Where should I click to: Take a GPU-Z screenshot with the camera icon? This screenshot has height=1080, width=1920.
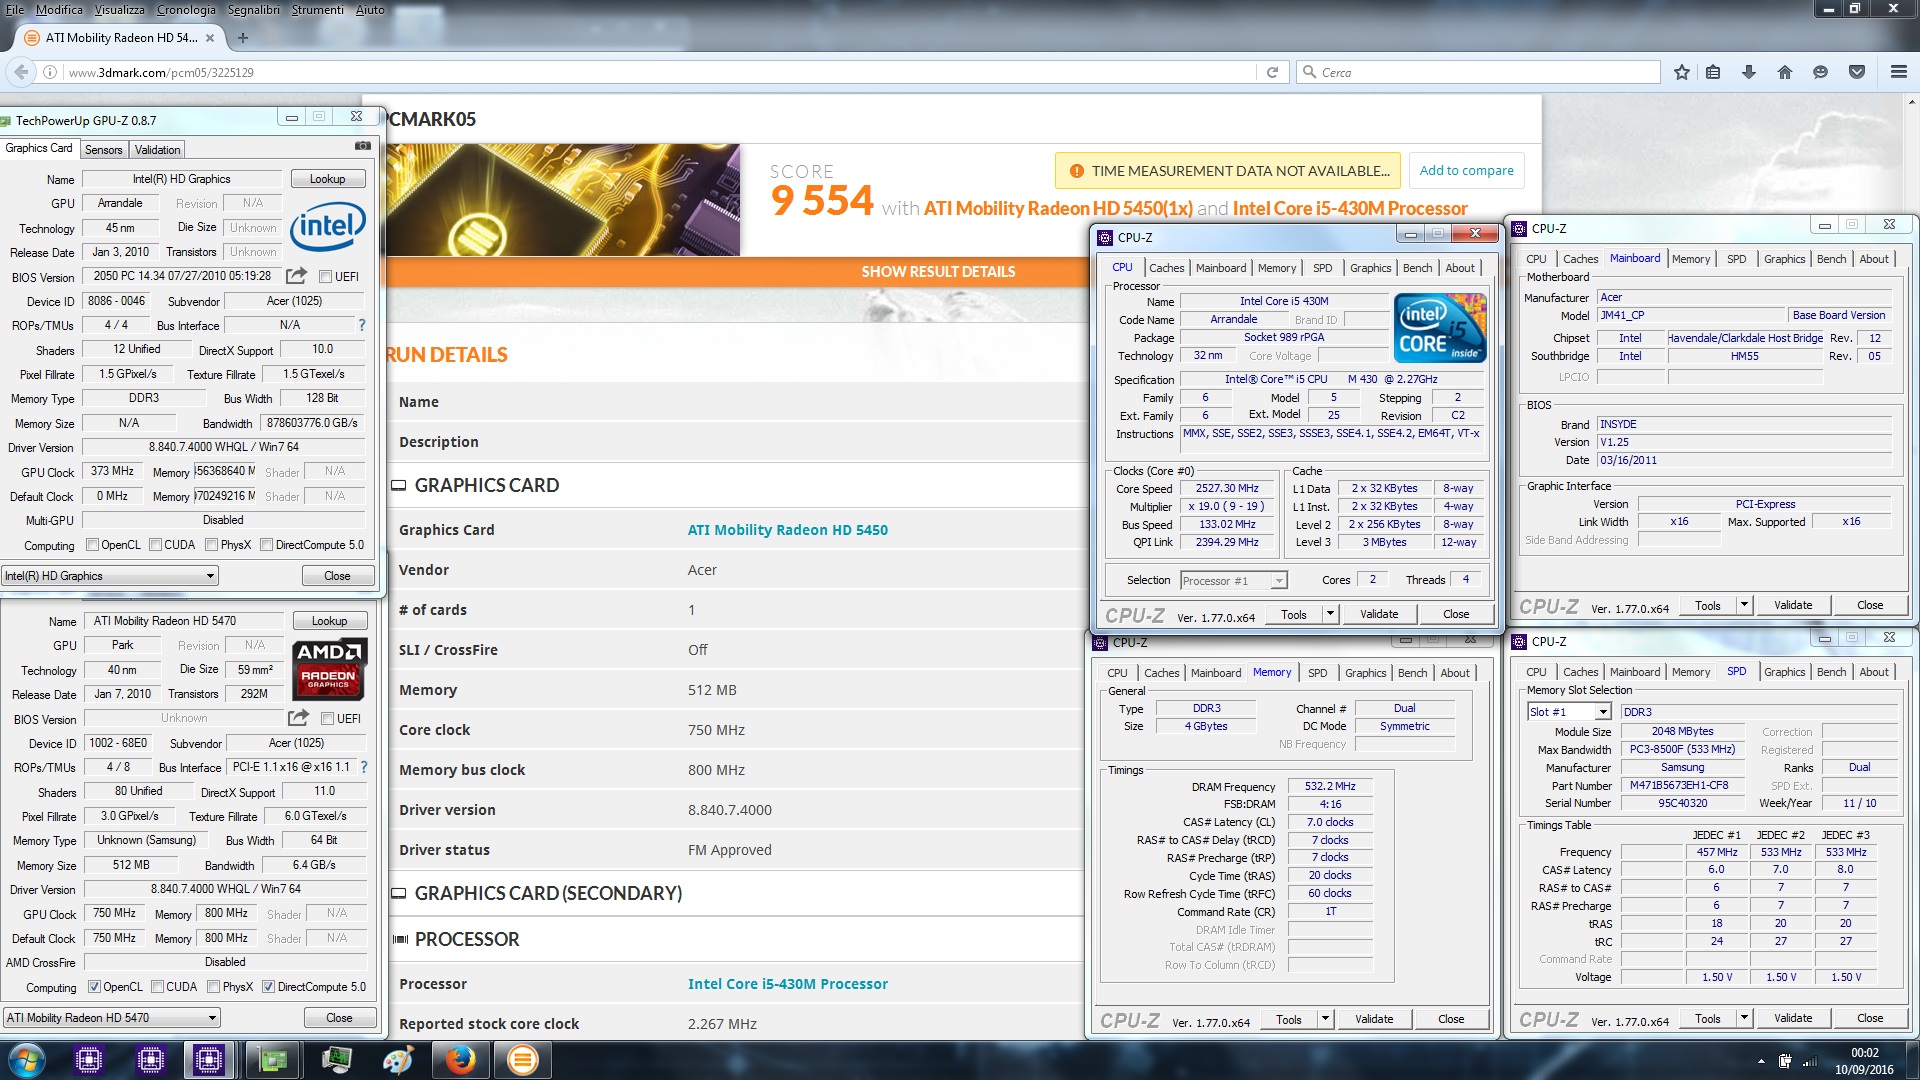363,146
